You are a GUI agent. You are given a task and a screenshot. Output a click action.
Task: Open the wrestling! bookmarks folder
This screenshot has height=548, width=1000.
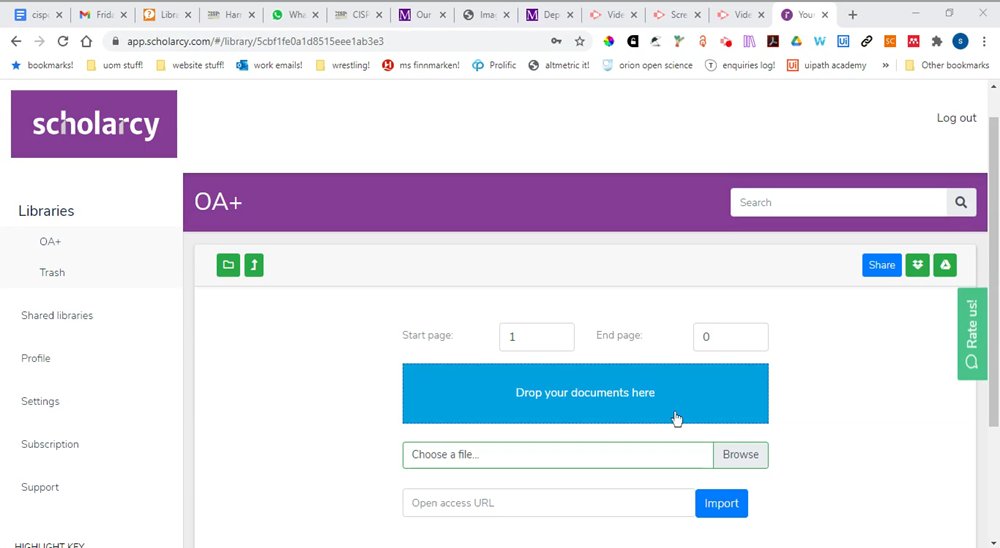click(342, 65)
